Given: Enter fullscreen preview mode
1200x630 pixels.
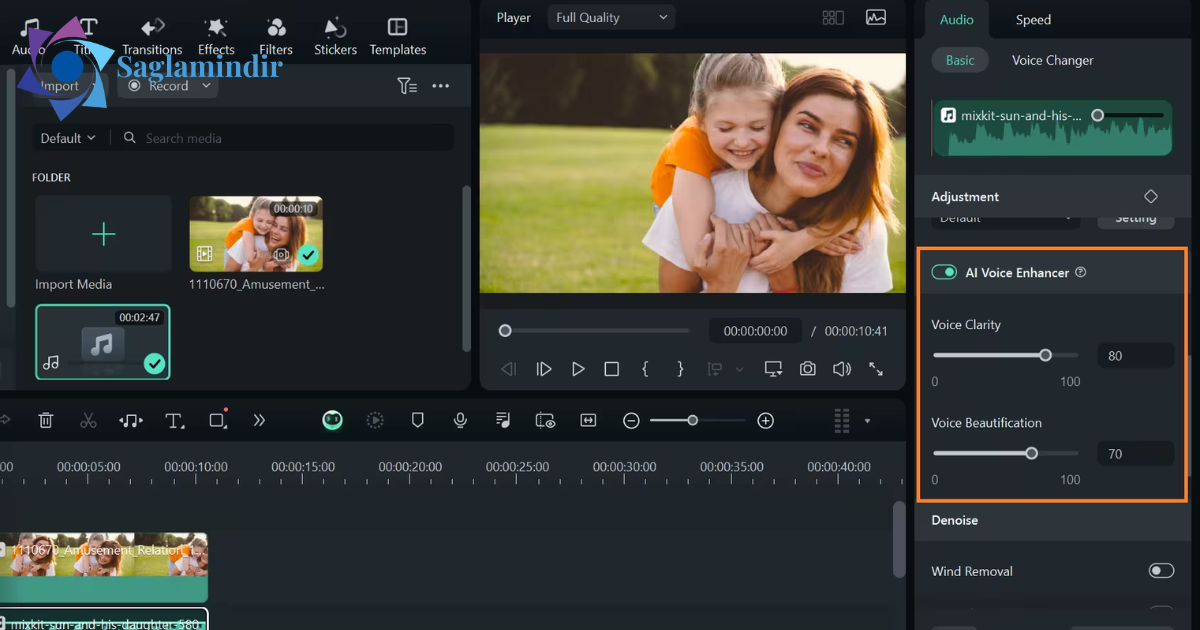Looking at the screenshot, I should tap(876, 369).
